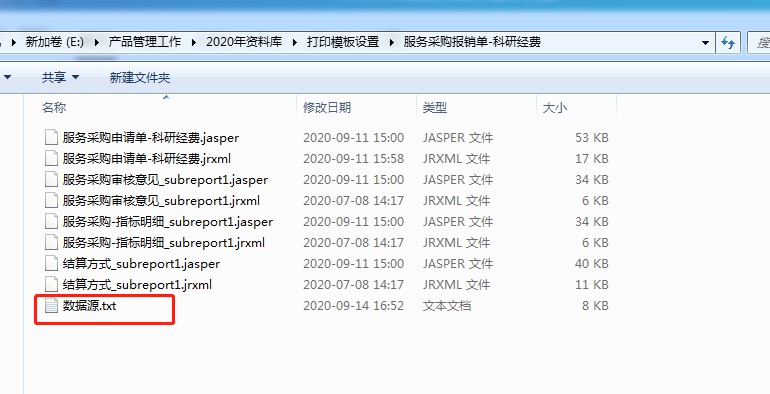Click 新建文件夹 button
The image size is (770, 394).
(x=139, y=77)
